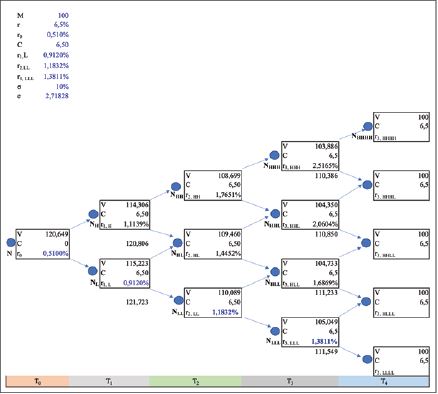The image size is (438, 394).
Task: Click the rate cell 1,1832% in NLL box
Action: pos(225,312)
